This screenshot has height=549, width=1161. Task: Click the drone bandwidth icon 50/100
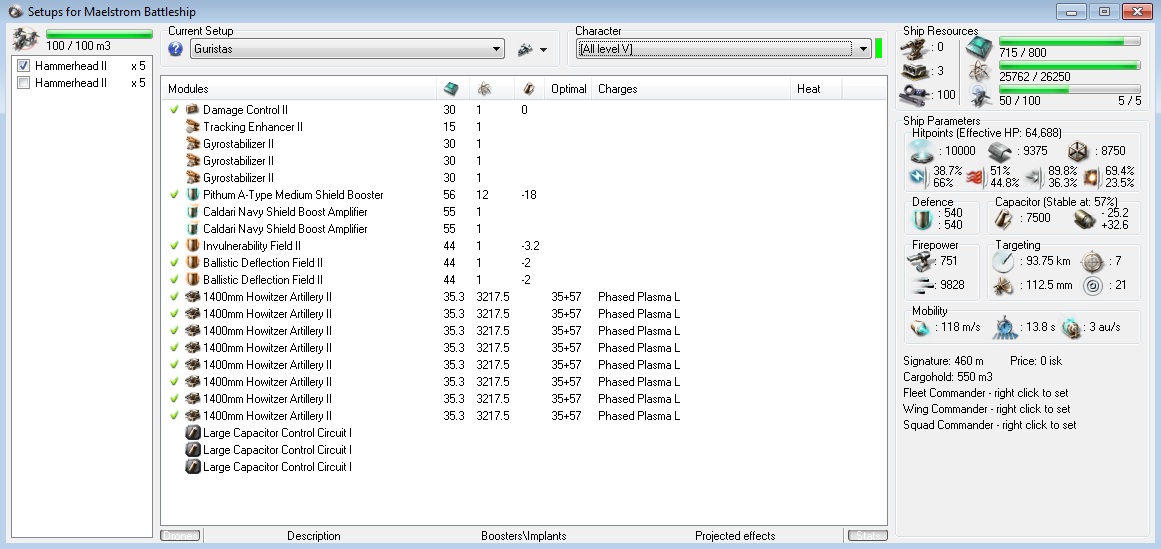point(980,96)
